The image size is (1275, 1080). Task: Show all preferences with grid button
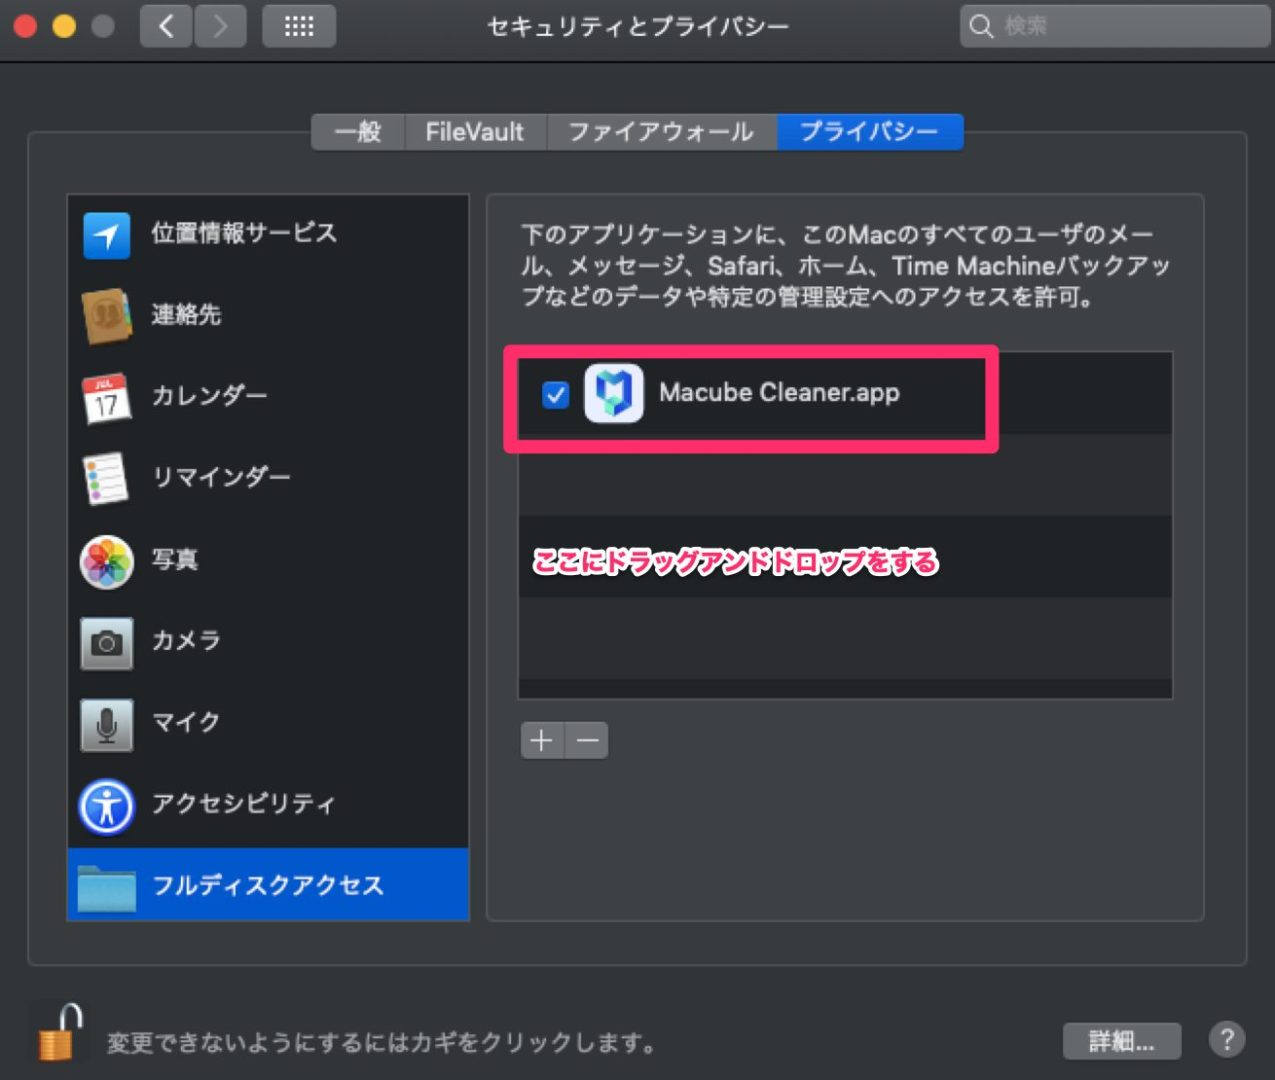[x=298, y=26]
